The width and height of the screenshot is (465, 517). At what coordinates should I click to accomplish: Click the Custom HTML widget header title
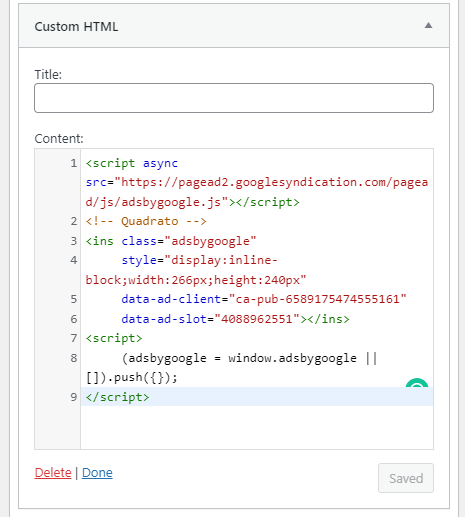tap(76, 27)
